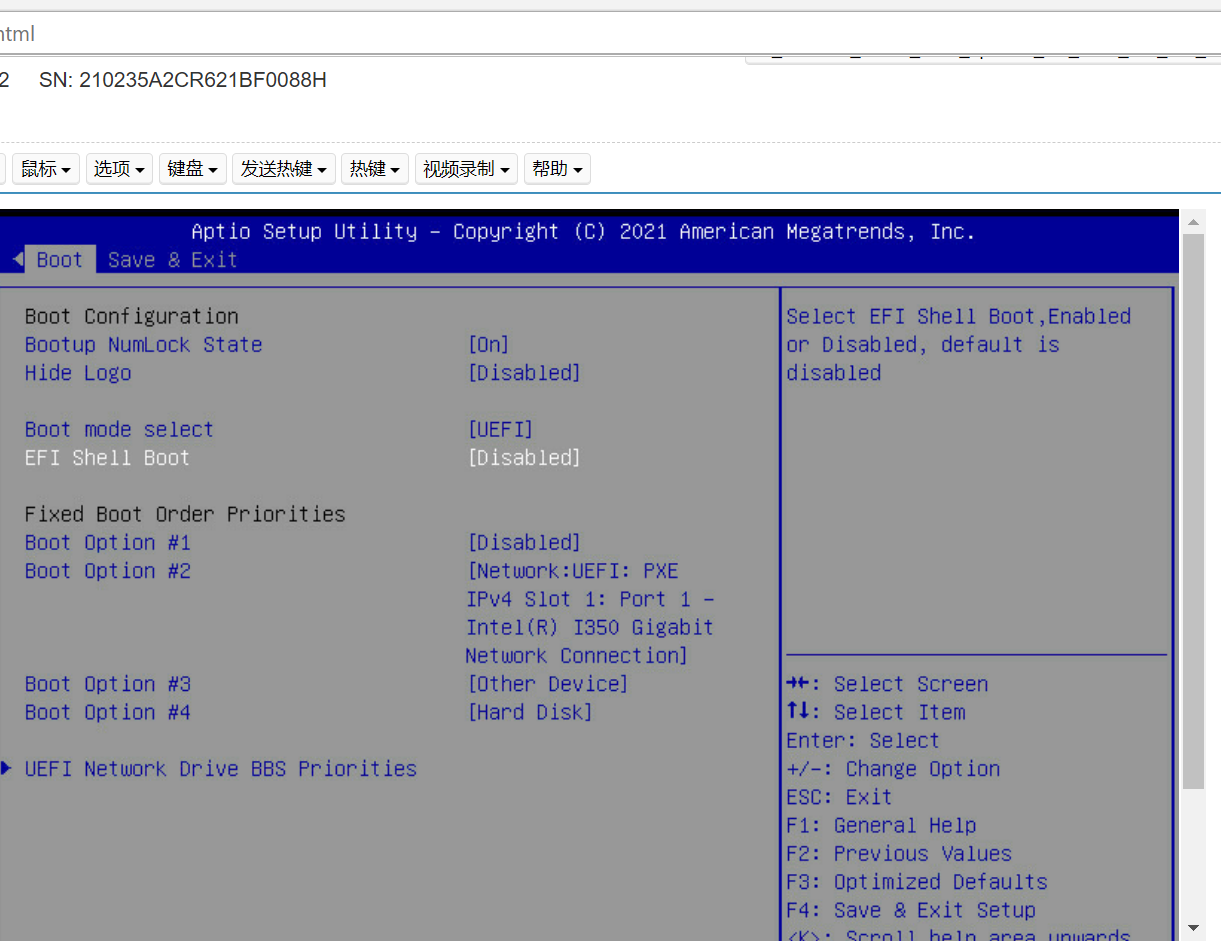1221x948 pixels.
Task: Click the scrollbar down arrow
Action: [x=1193, y=928]
